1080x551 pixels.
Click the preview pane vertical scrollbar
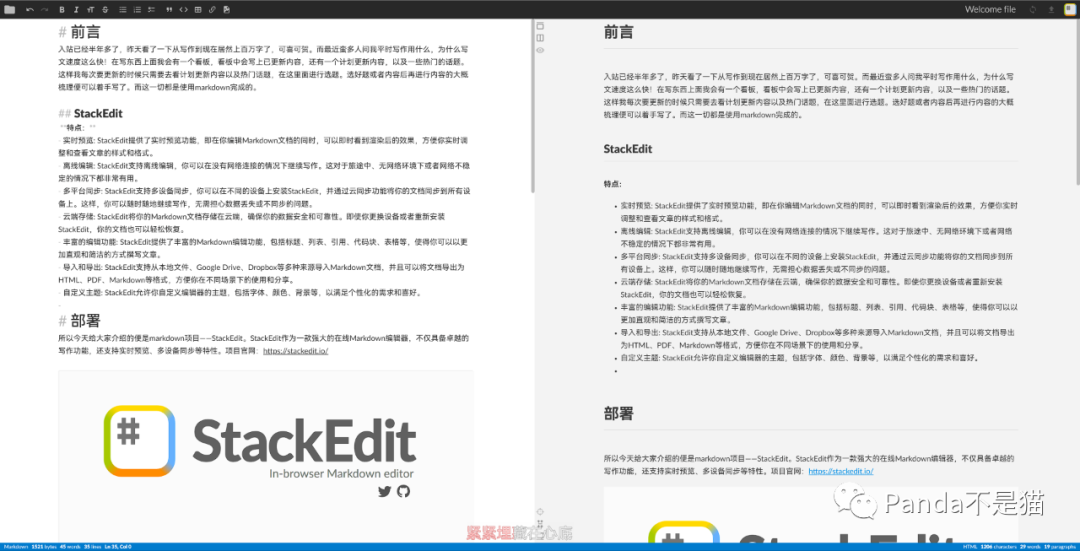[1077, 102]
